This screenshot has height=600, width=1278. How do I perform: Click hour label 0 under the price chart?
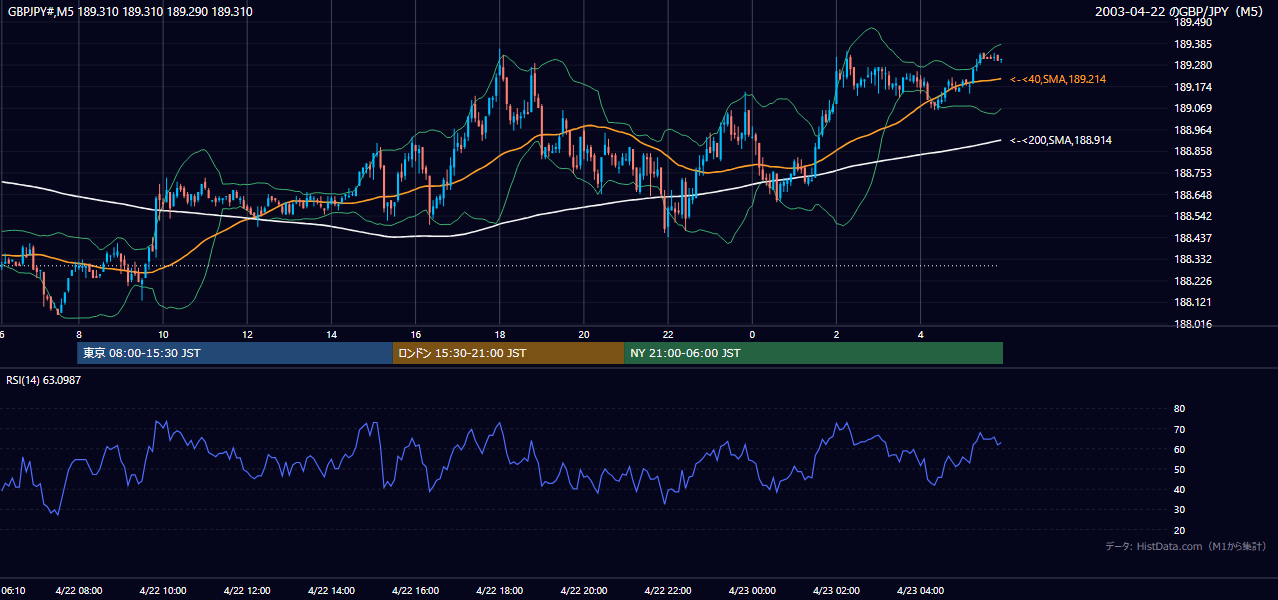tap(752, 335)
